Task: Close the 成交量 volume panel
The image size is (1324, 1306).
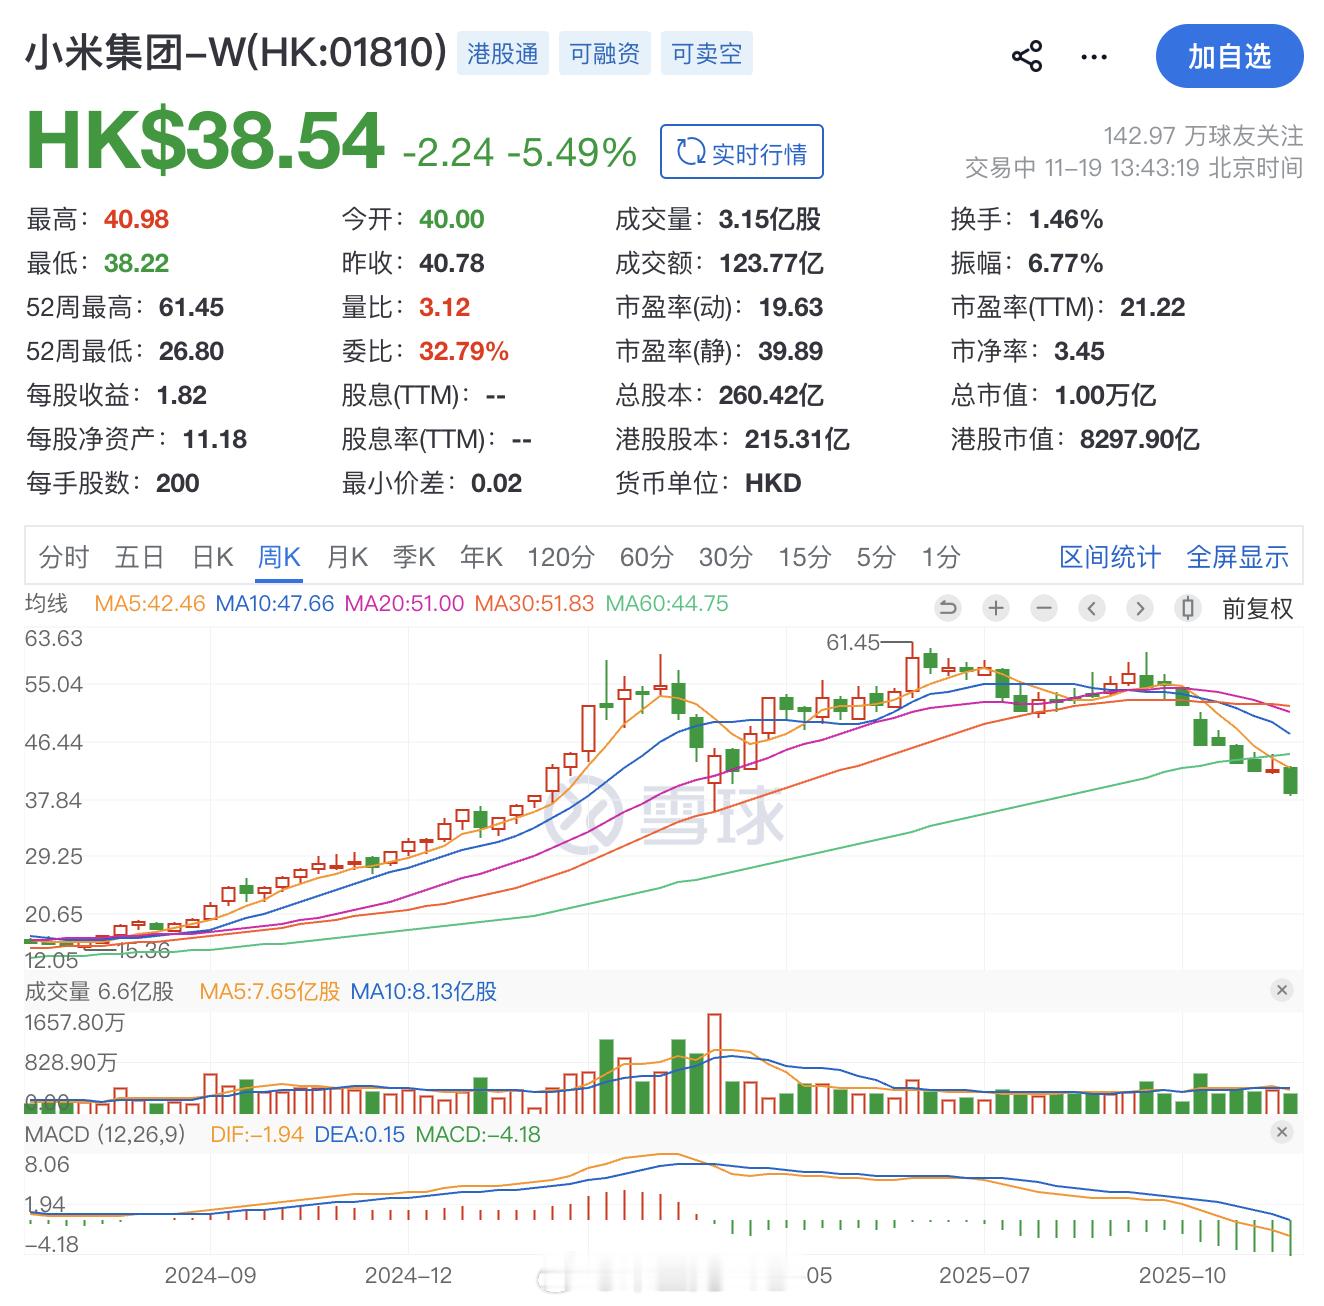Action: tap(1282, 990)
